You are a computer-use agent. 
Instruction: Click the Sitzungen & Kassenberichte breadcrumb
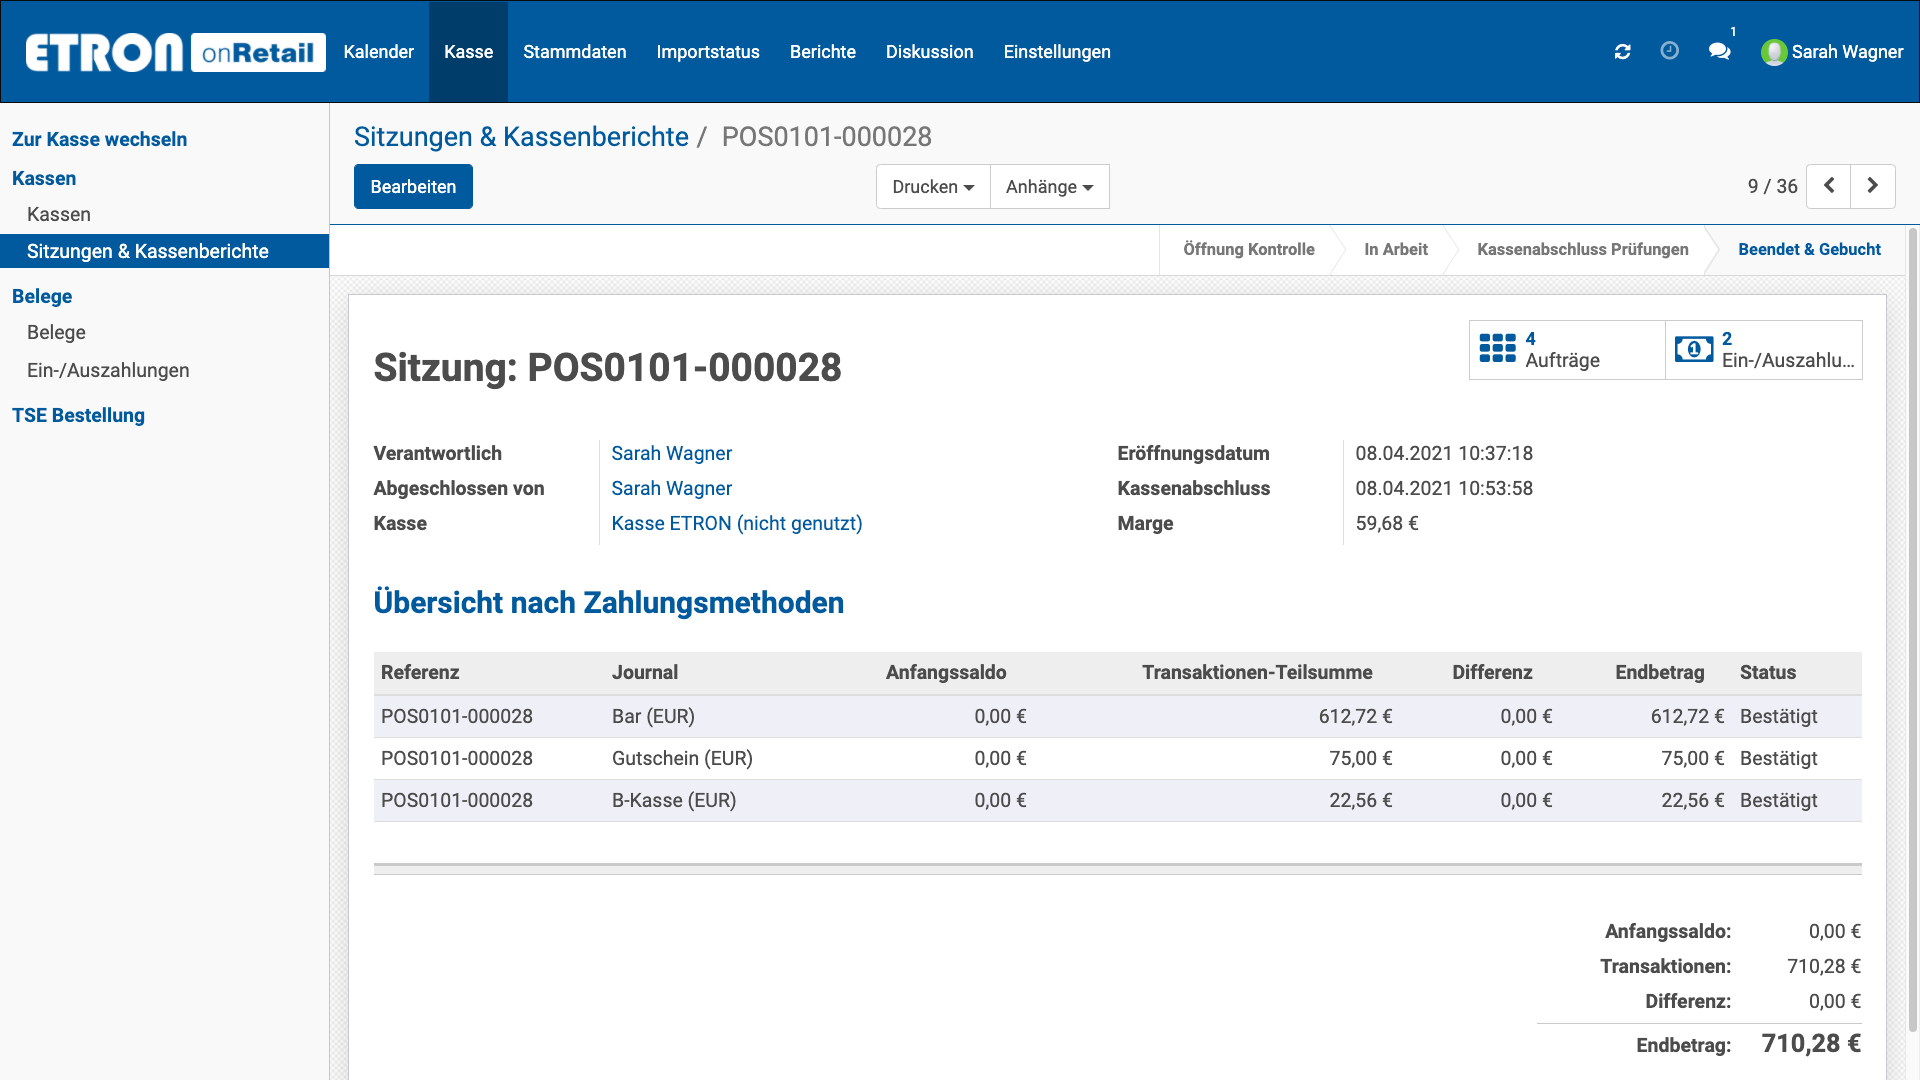coord(521,137)
